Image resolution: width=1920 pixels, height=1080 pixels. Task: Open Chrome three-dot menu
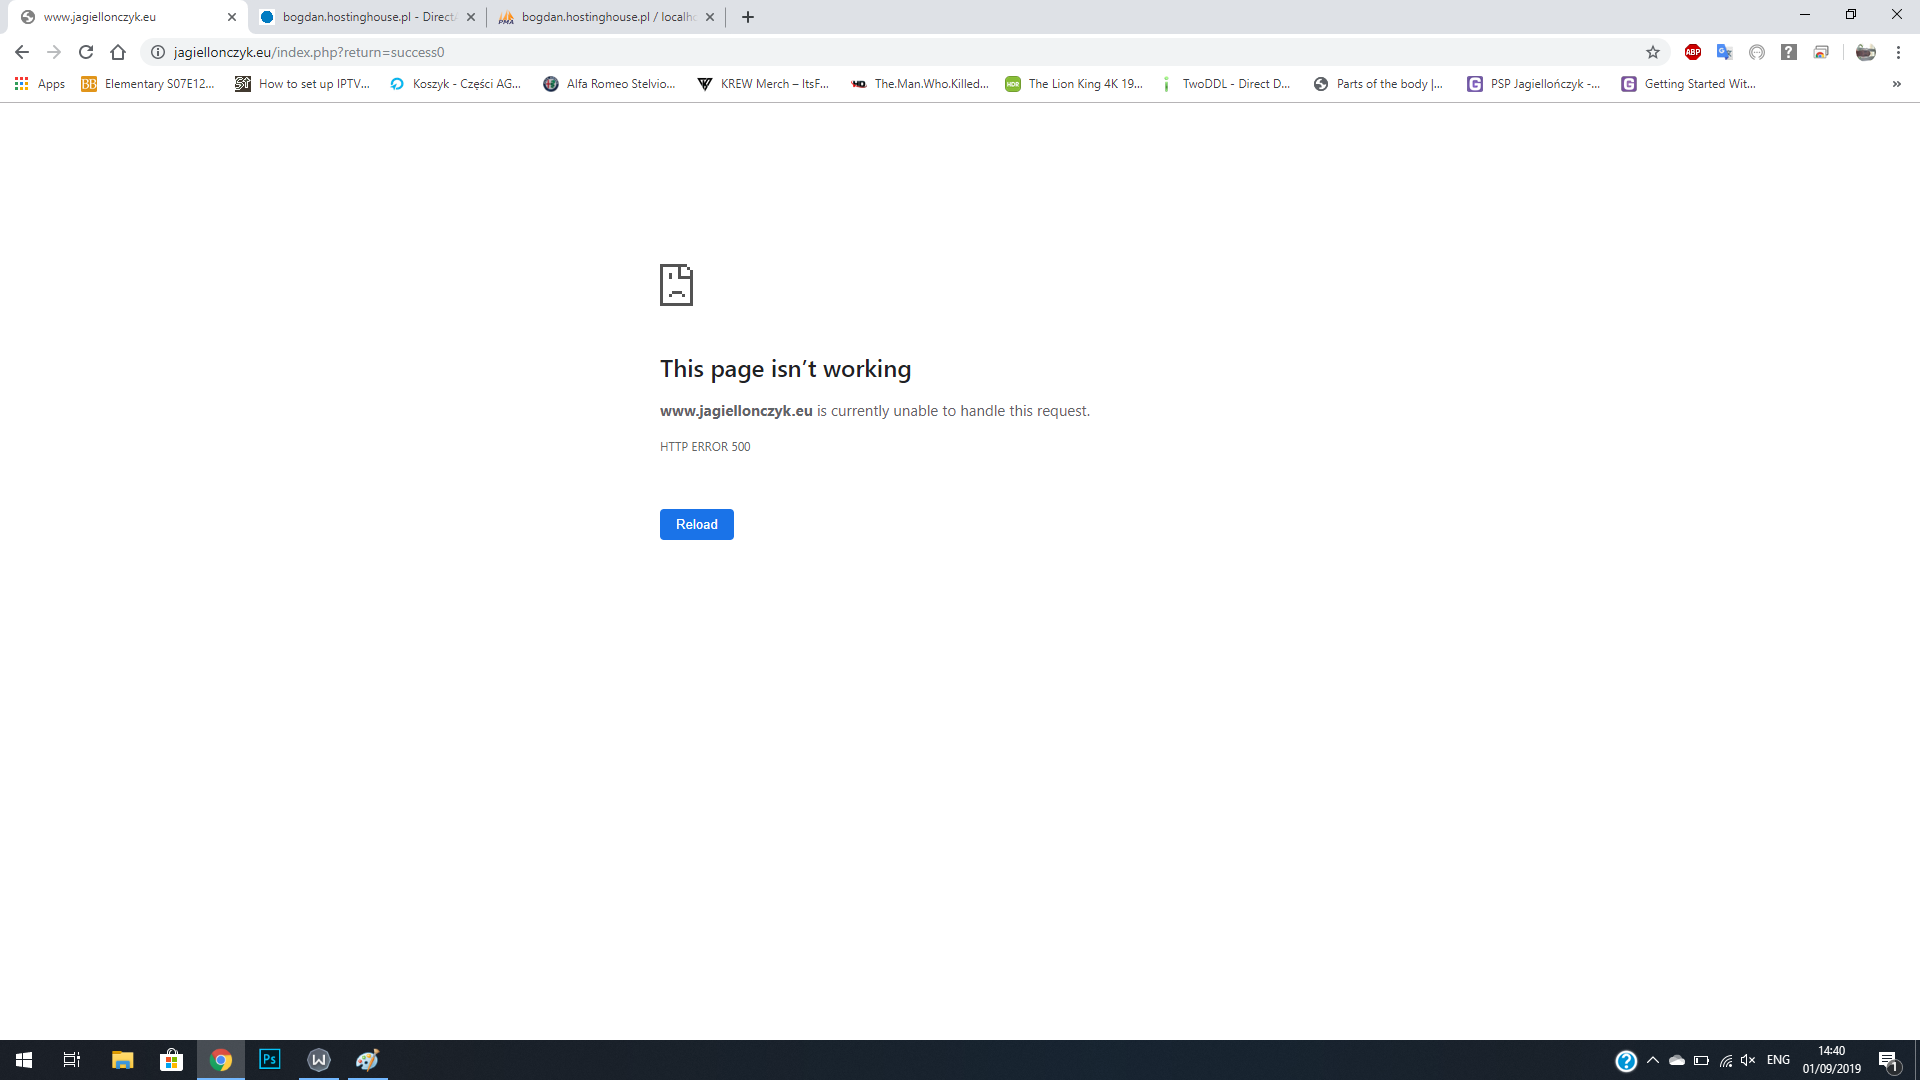1898,52
